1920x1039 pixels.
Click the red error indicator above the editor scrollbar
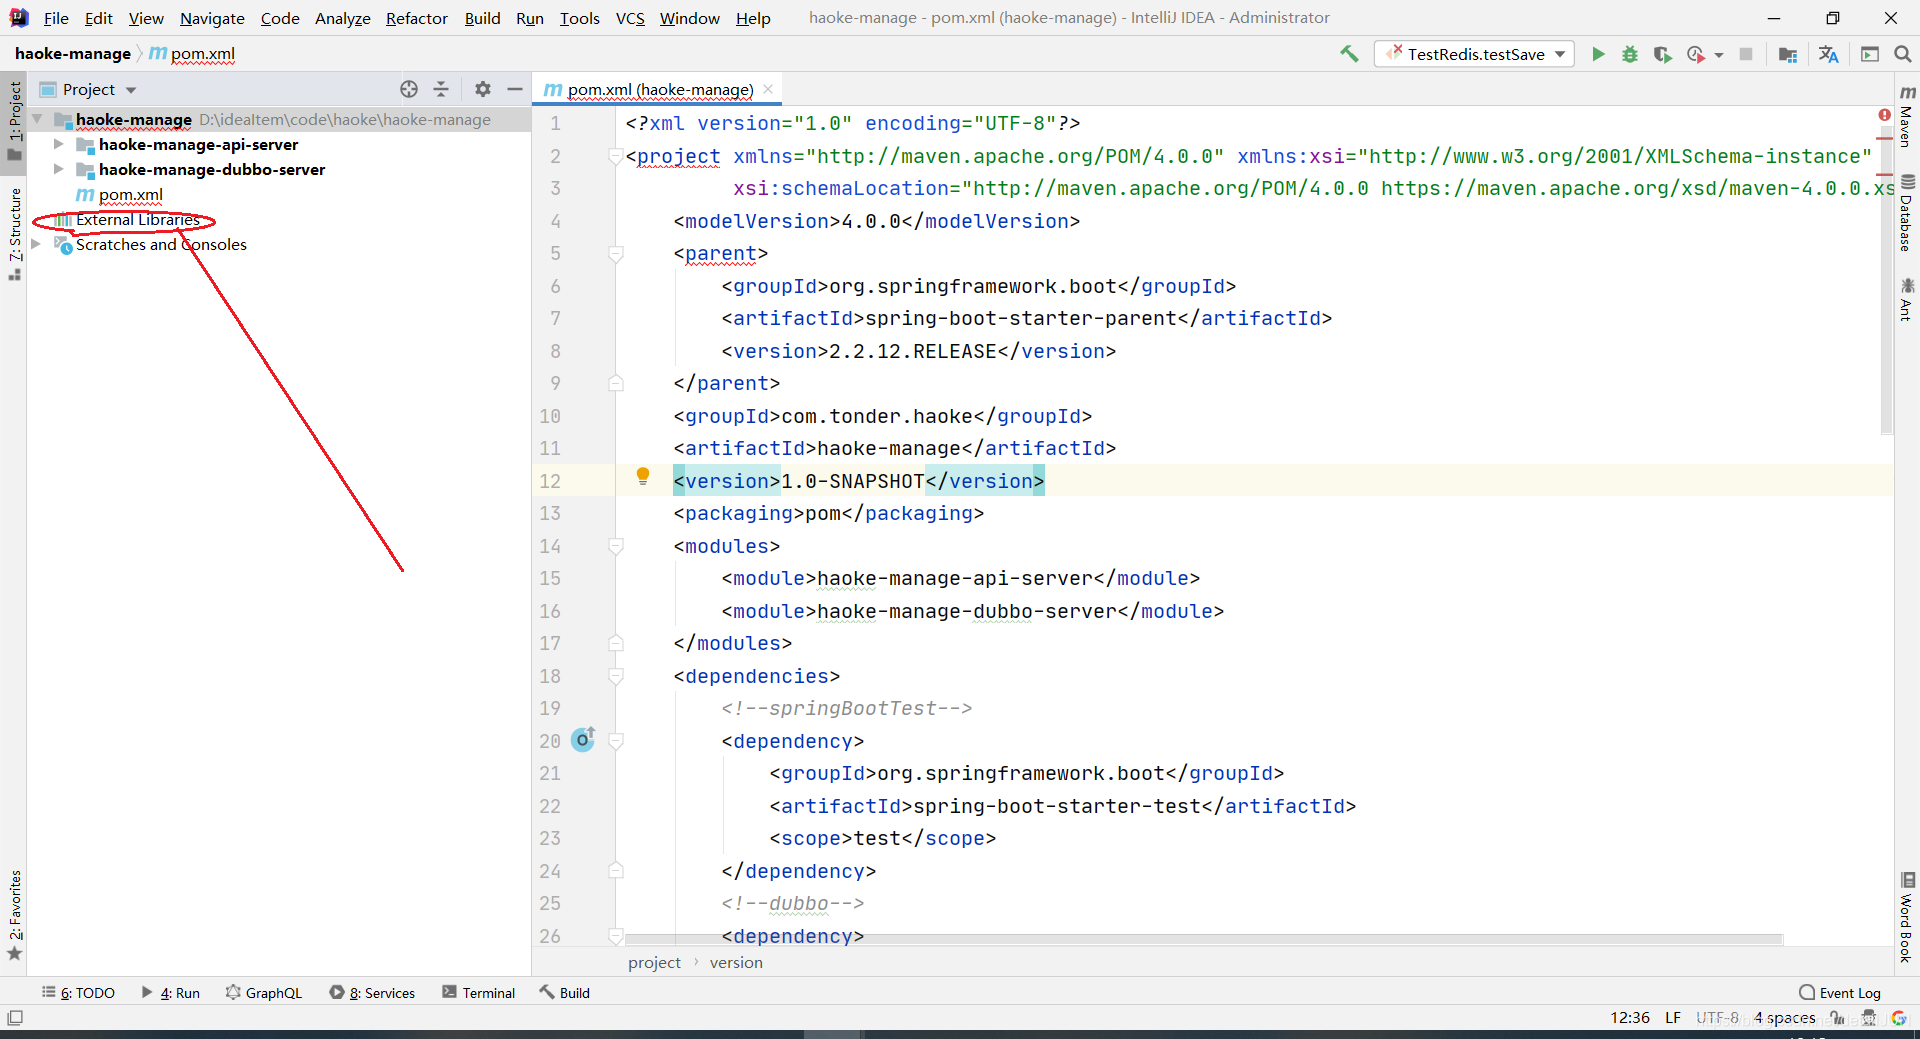(1884, 115)
